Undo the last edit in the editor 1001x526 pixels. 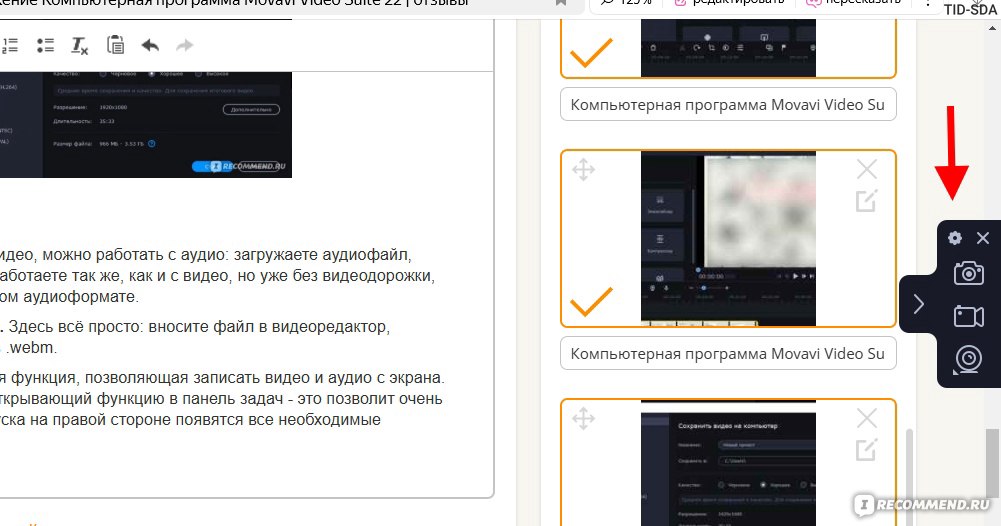pos(150,45)
